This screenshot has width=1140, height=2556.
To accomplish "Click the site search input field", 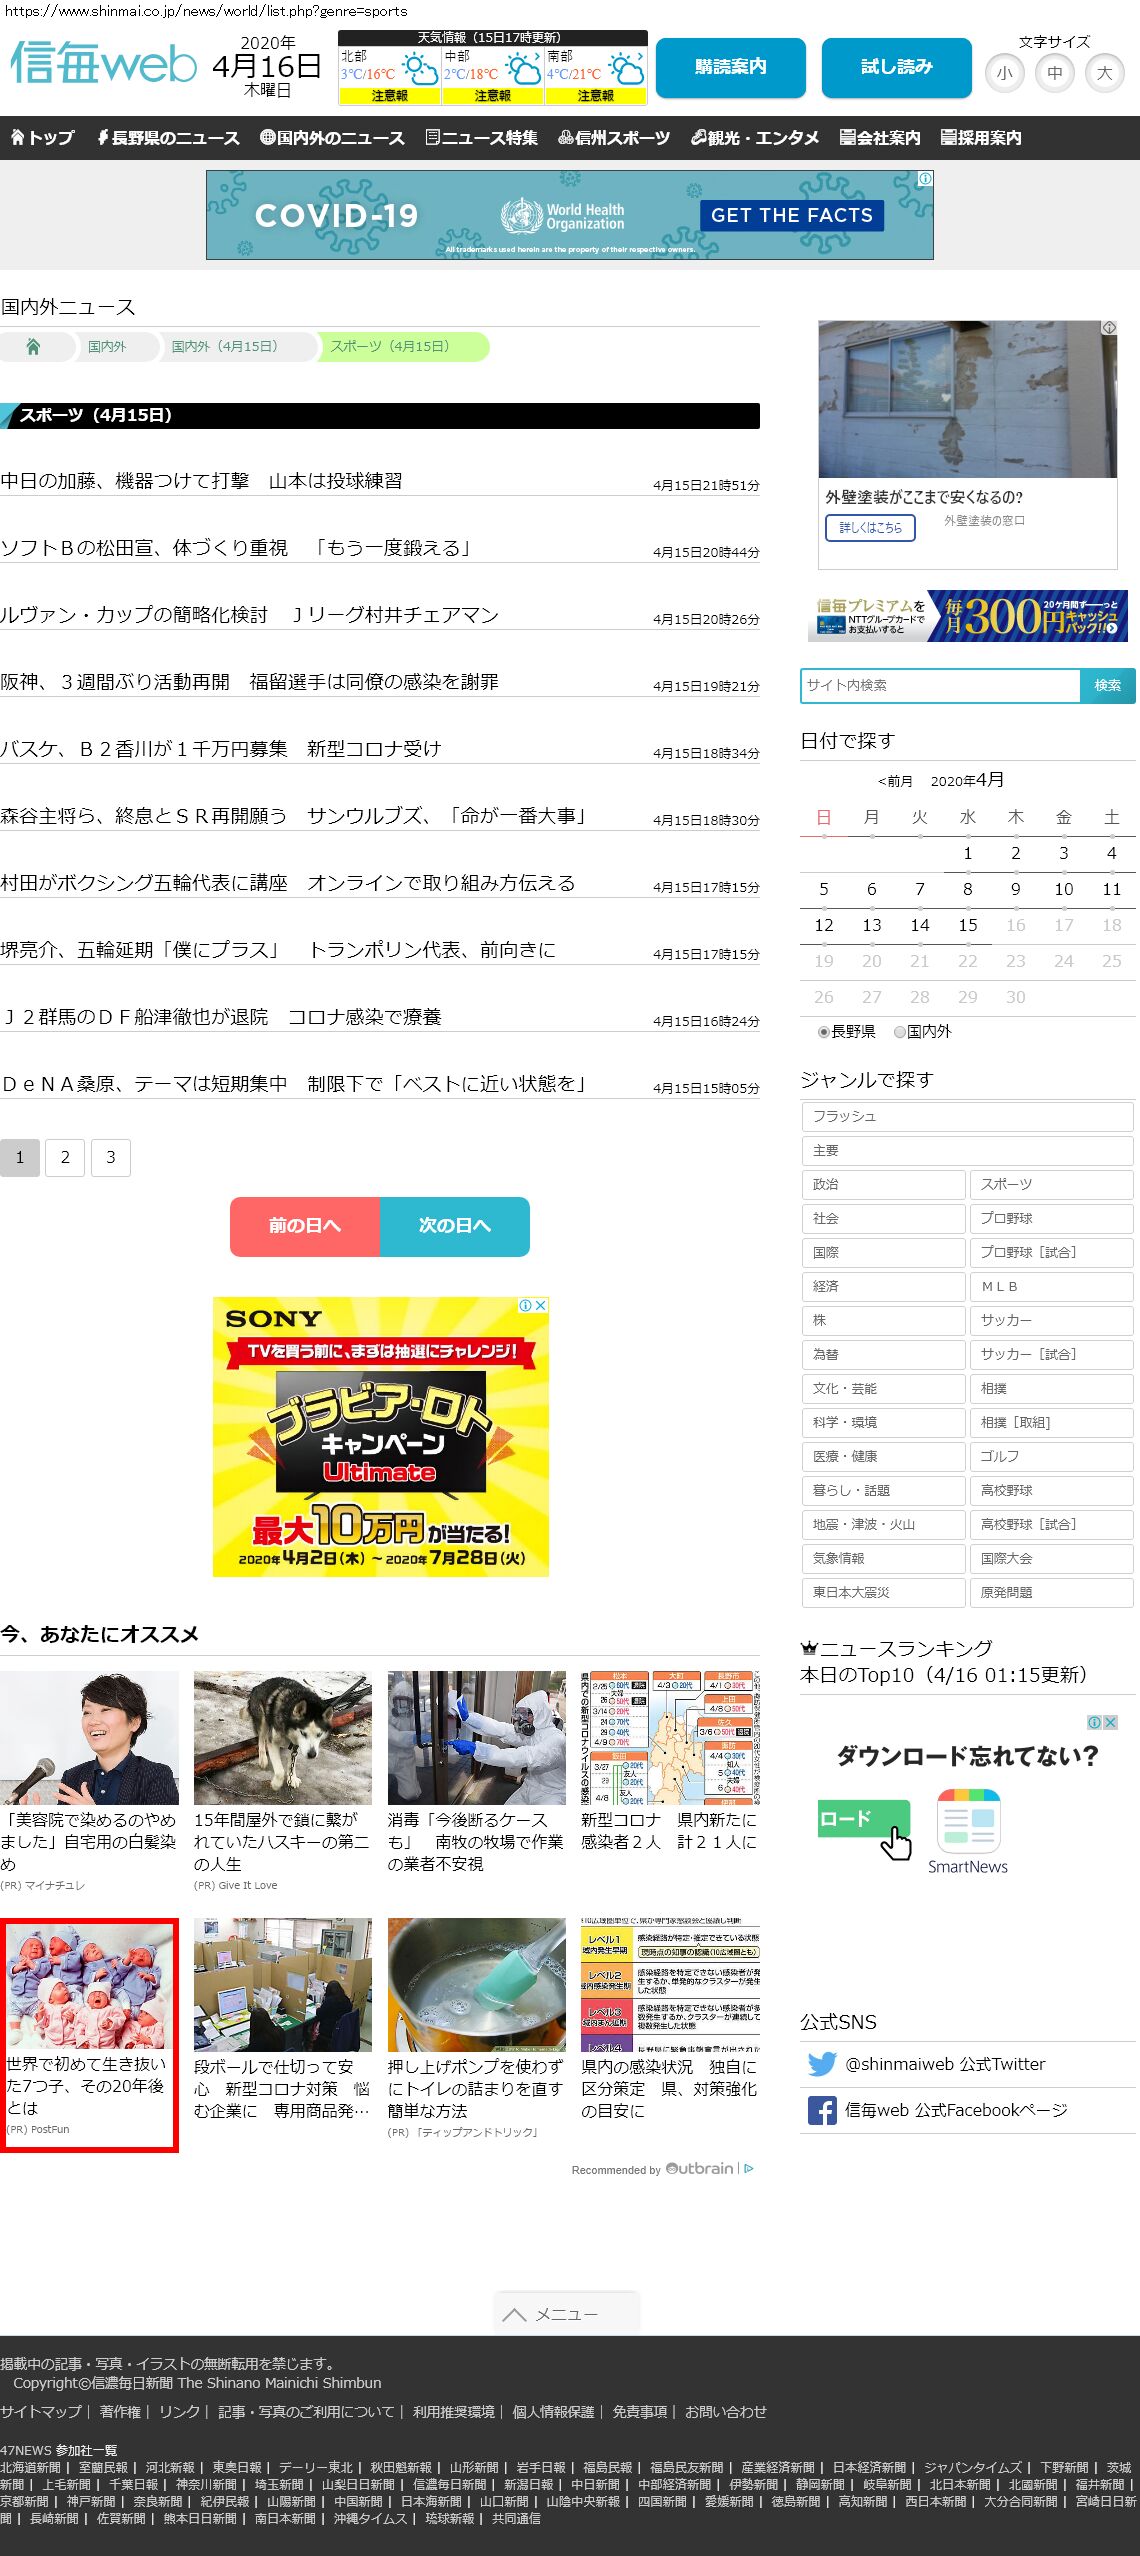I will pos(939,685).
